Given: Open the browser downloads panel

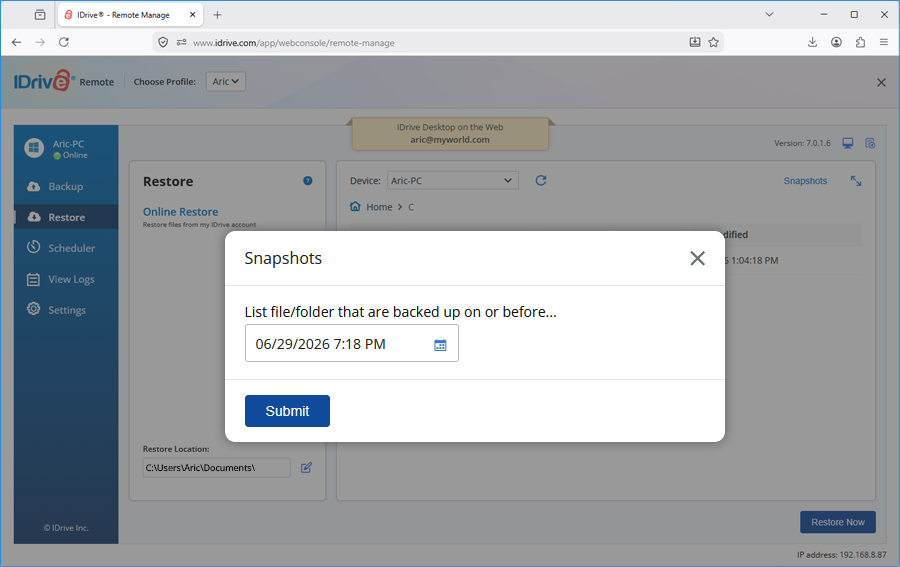Looking at the screenshot, I should click(812, 42).
